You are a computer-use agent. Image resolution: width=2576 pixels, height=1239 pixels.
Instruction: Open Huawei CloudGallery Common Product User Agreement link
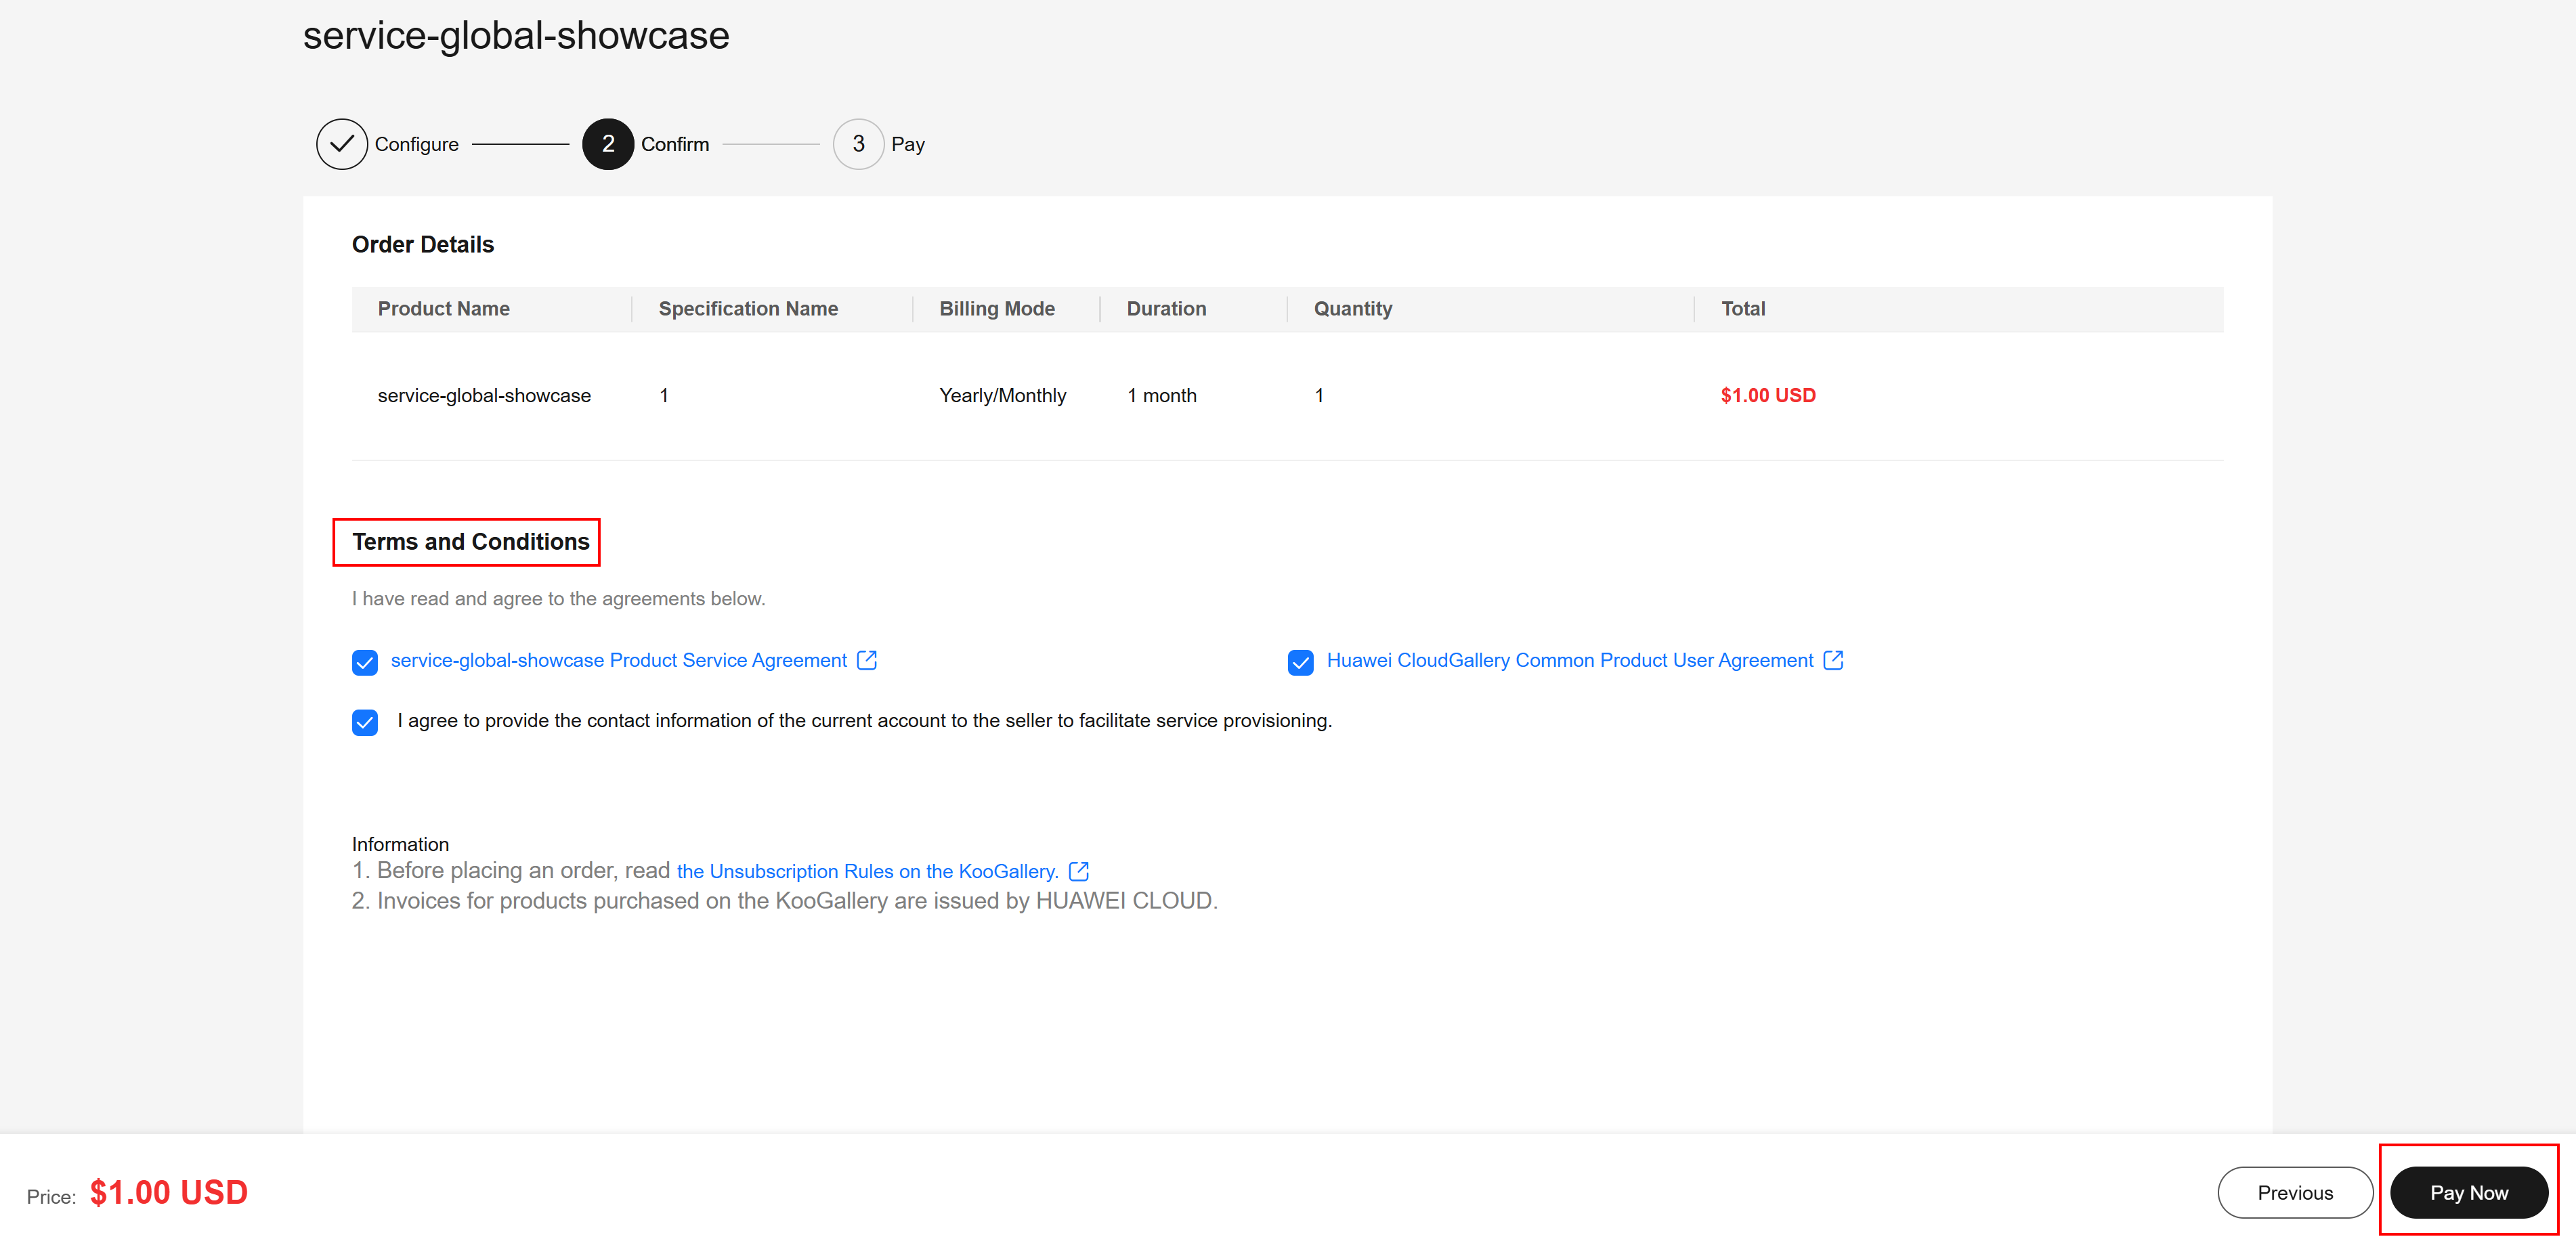(x=1570, y=660)
